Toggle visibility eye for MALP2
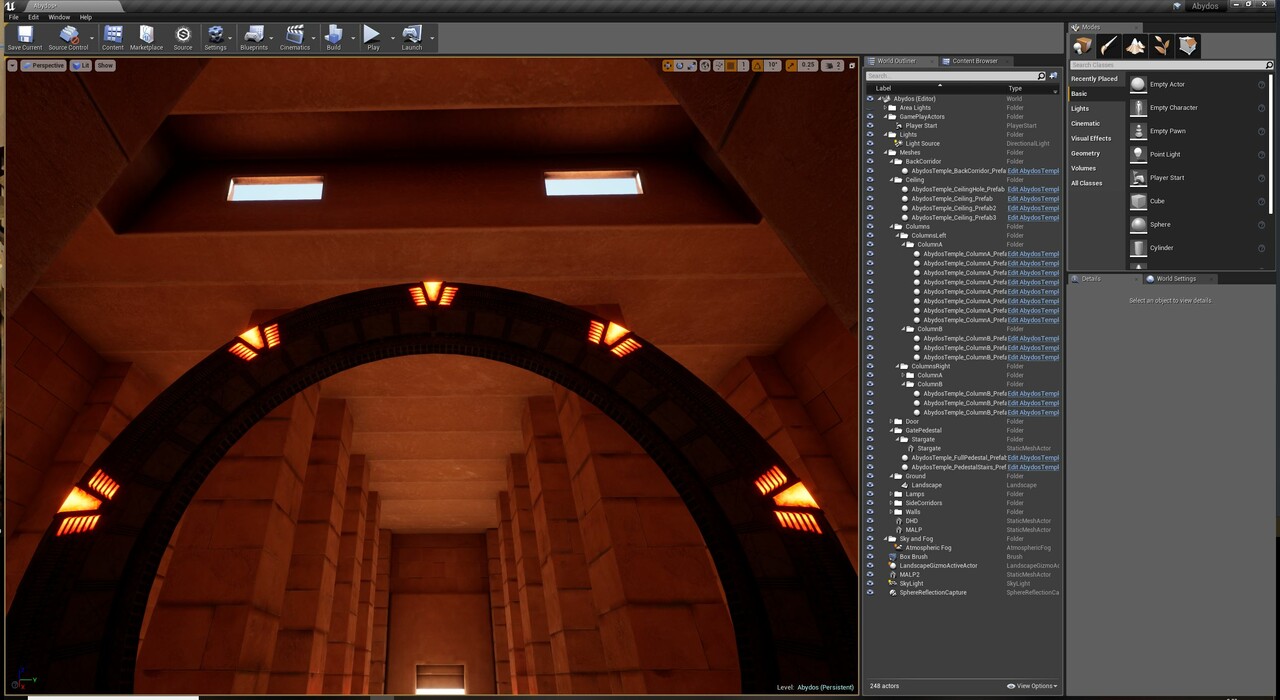The height and width of the screenshot is (700, 1280). [870, 575]
